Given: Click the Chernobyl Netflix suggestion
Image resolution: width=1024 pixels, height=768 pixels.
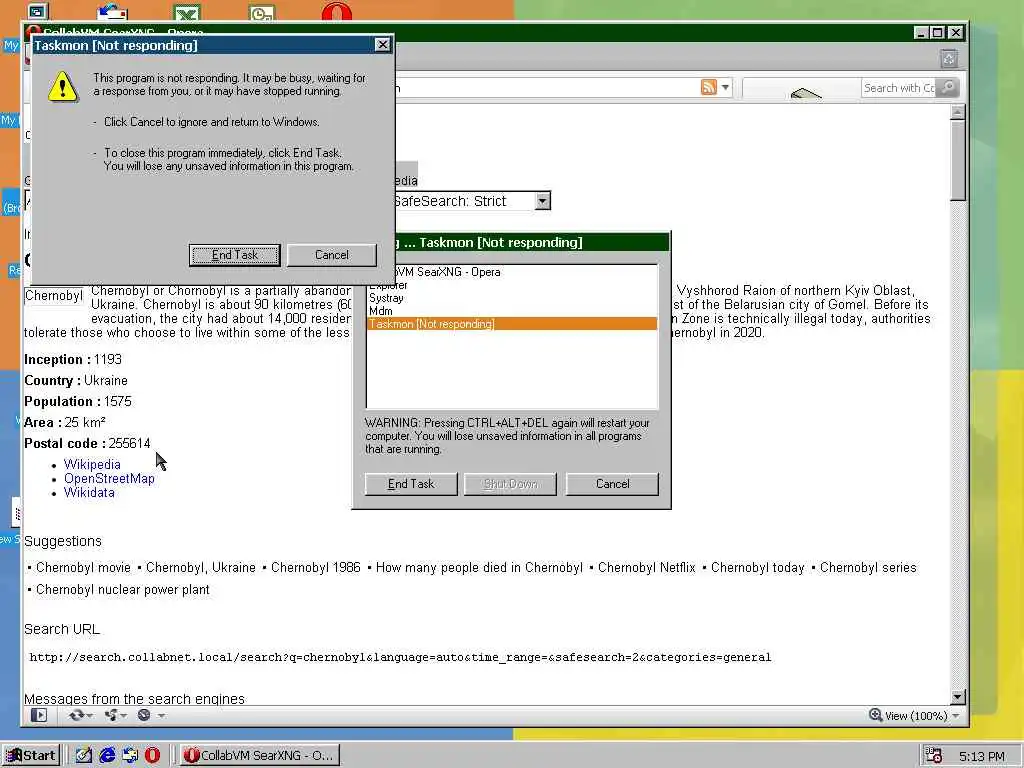Looking at the screenshot, I should [647, 568].
